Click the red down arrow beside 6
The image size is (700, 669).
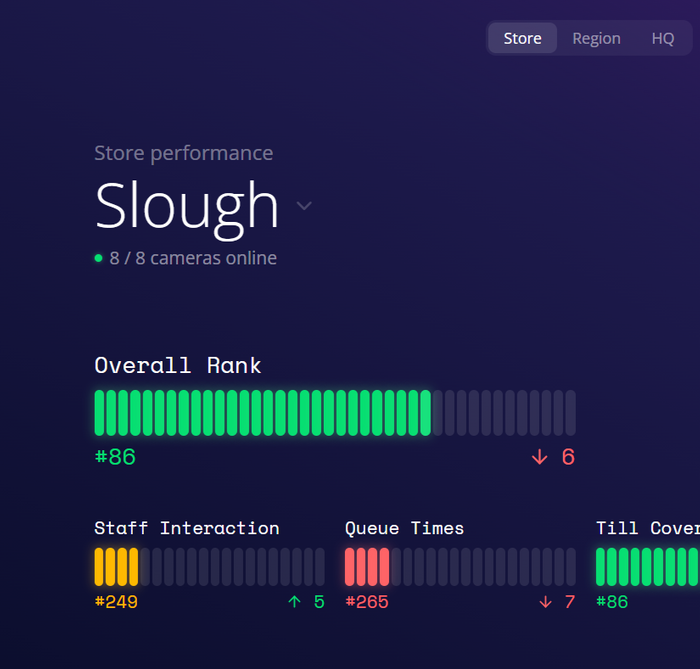[x=540, y=457]
